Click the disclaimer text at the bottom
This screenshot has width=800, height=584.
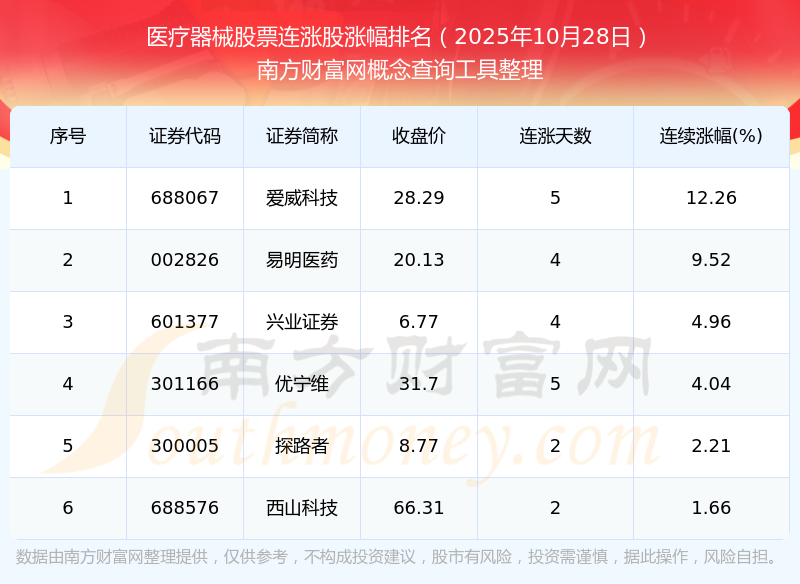[x=396, y=557]
